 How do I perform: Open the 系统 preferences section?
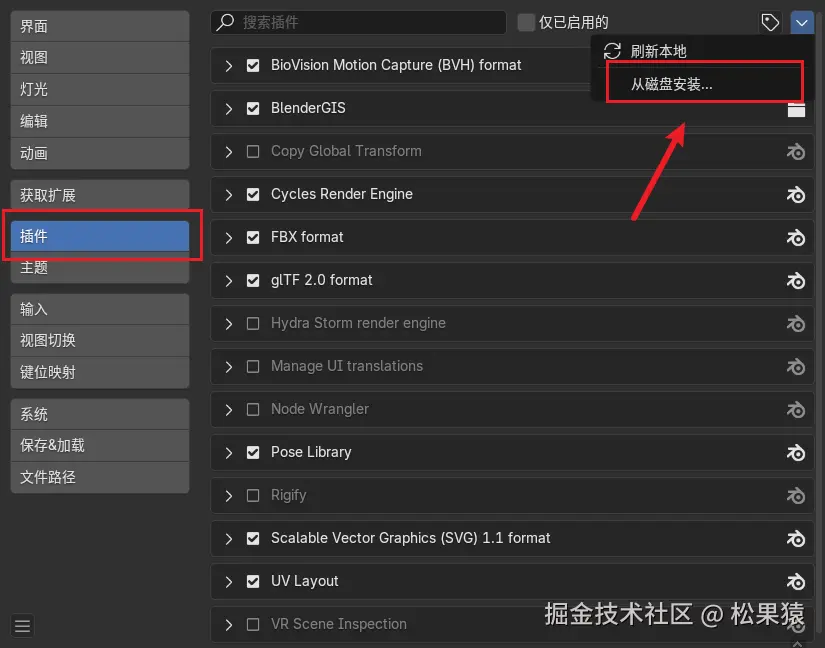[x=100, y=414]
